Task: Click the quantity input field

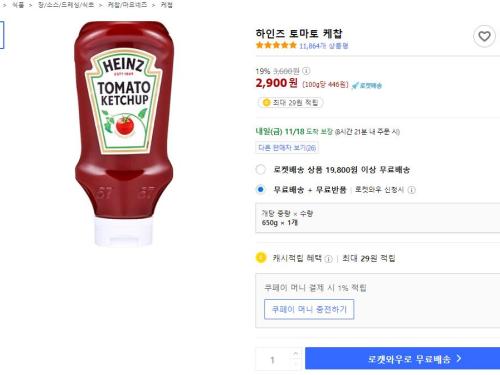Action: 273,359
